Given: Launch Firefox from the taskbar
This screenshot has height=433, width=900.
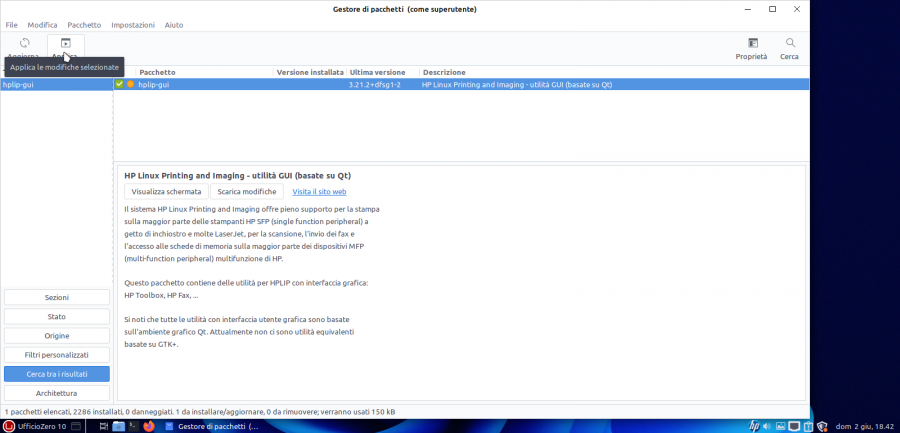Looking at the screenshot, I should [x=150, y=425].
